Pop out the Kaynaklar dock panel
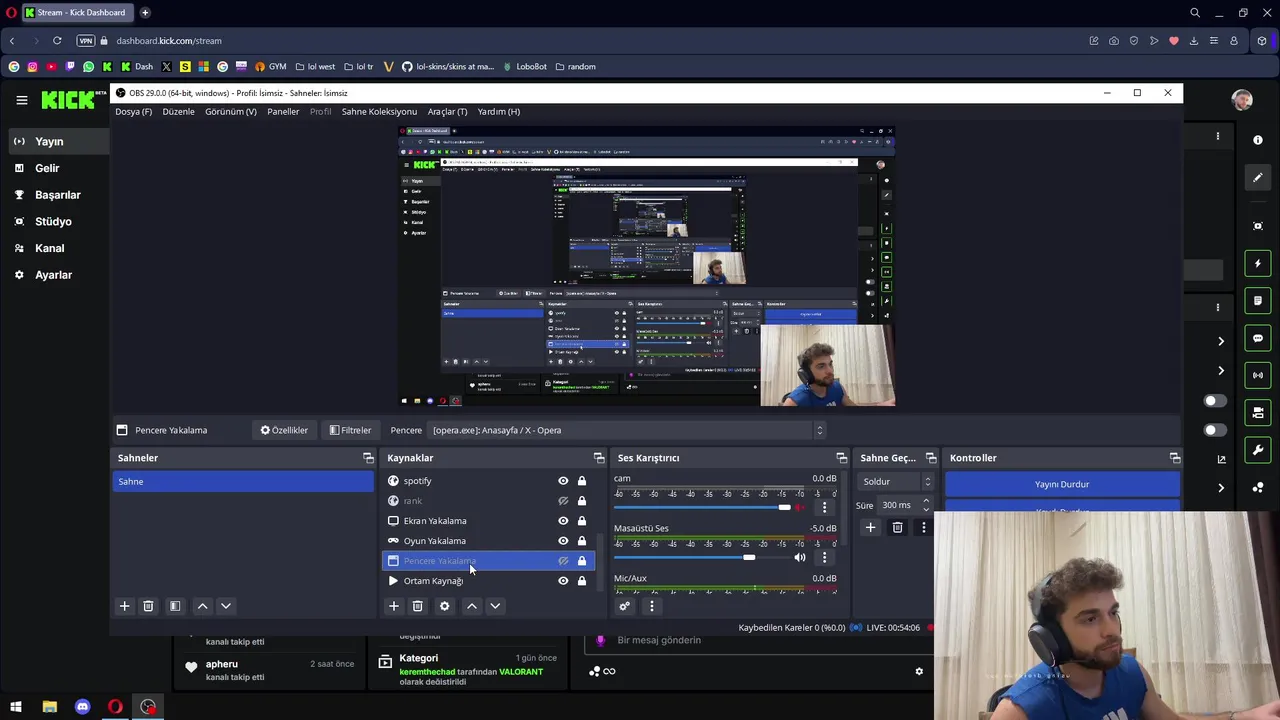The height and width of the screenshot is (720, 1280). pyautogui.click(x=599, y=458)
